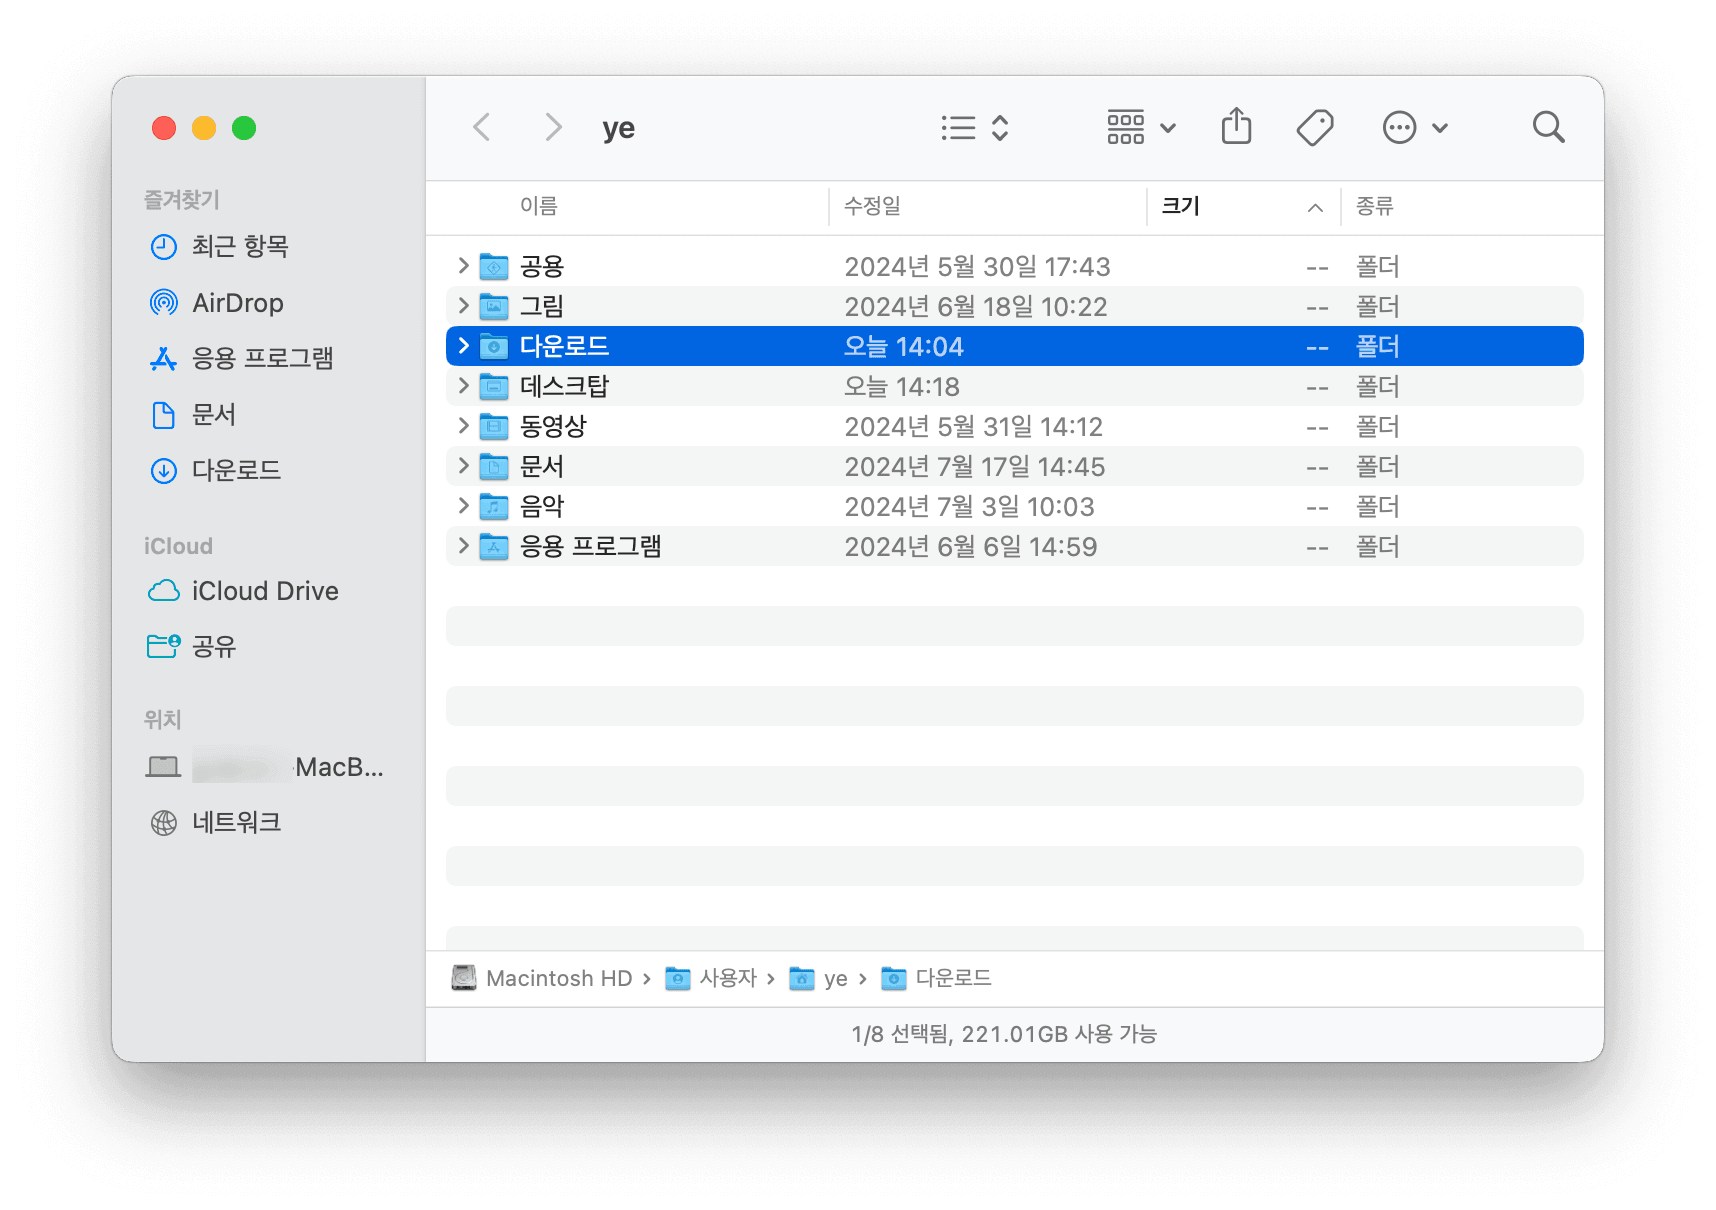Expand the selected 다운로드 folder arrow
This screenshot has height=1210, width=1716.
pos(463,346)
